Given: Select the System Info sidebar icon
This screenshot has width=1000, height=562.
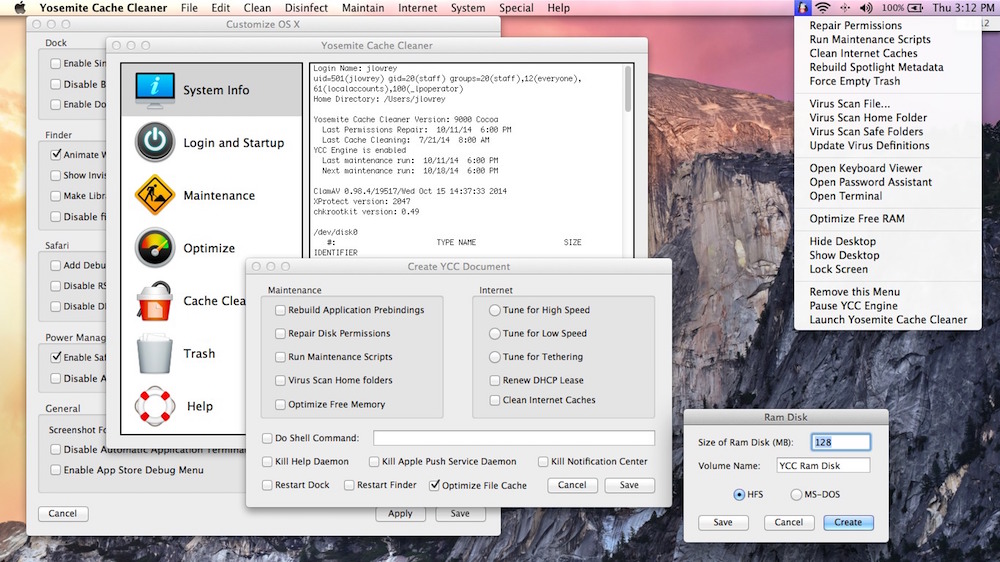Looking at the screenshot, I should [155, 90].
